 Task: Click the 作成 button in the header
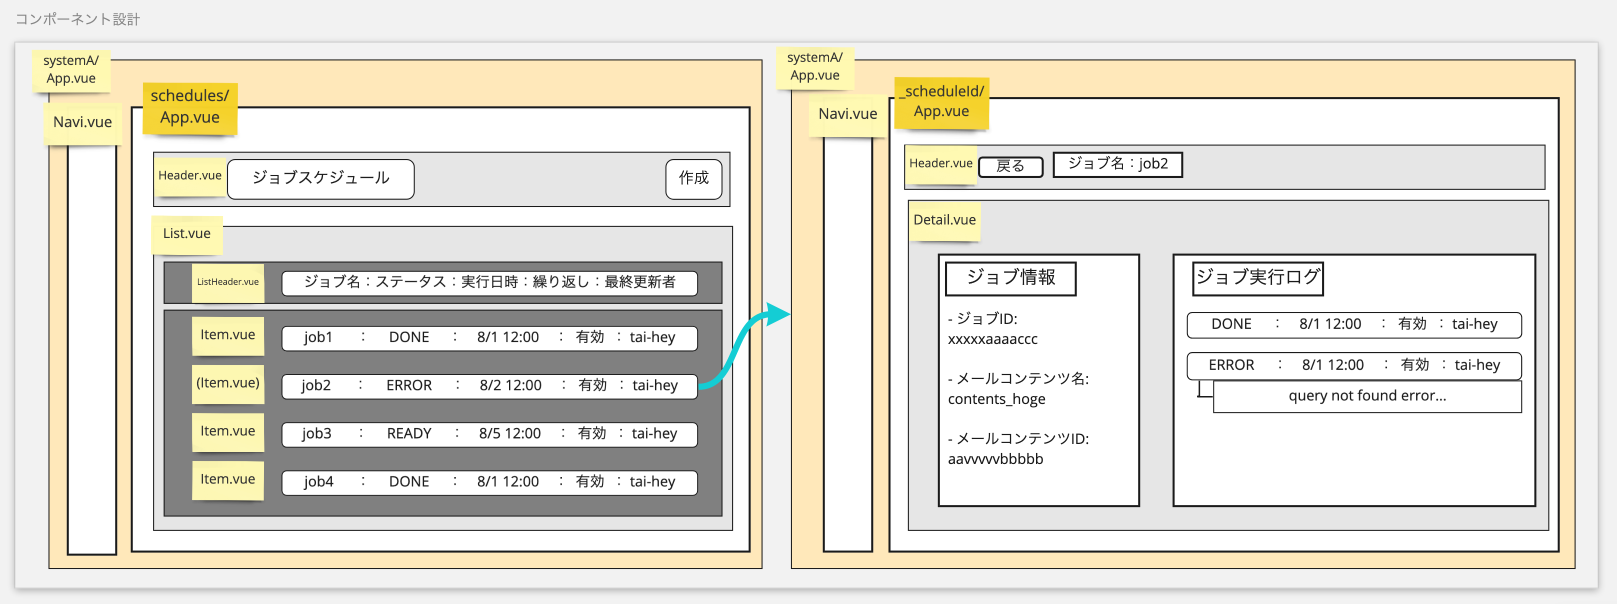pyautogui.click(x=693, y=179)
